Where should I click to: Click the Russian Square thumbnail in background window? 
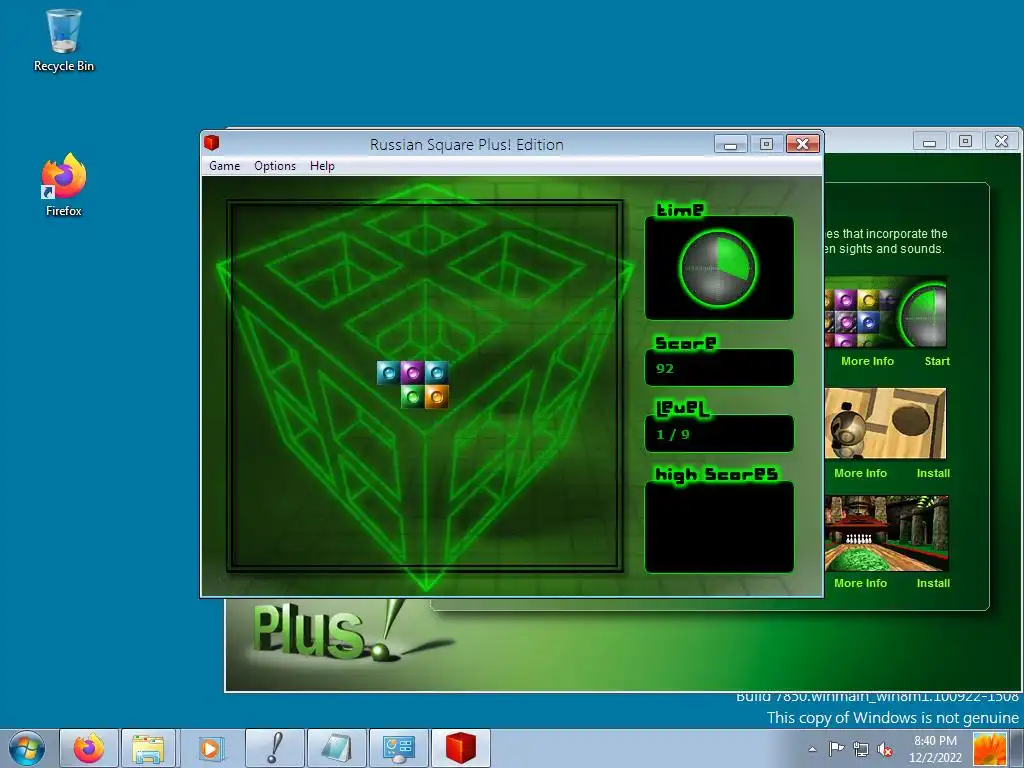[x=886, y=312]
